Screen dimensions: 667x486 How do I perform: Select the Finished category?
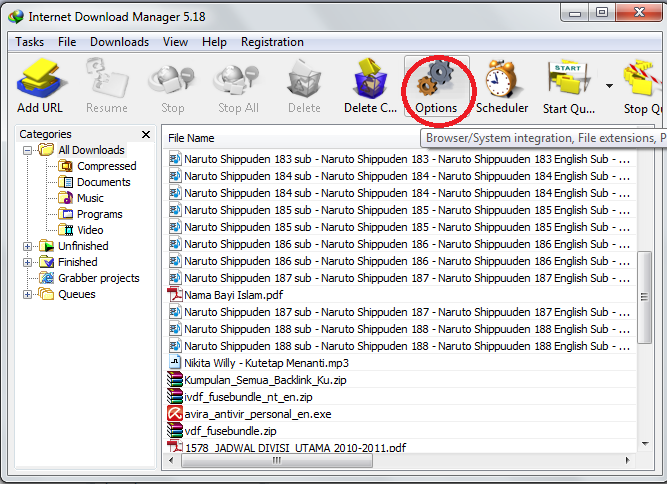(x=78, y=262)
